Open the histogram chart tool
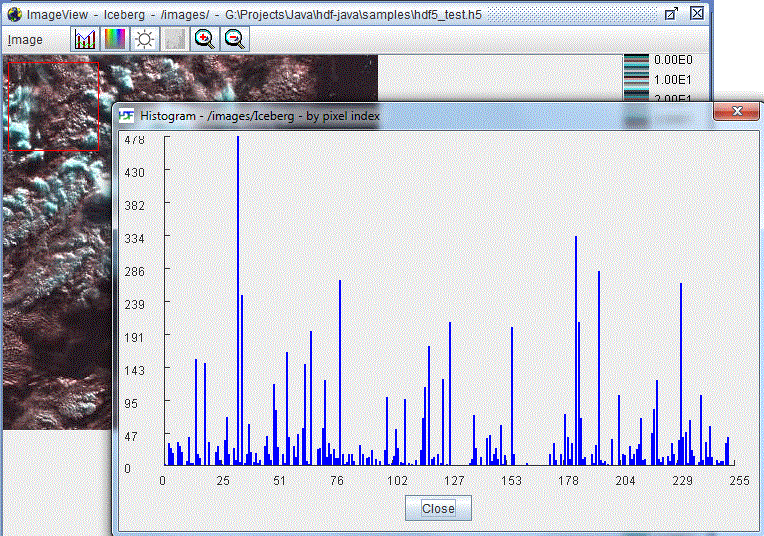Viewport: 764px width, 536px height. point(85,39)
